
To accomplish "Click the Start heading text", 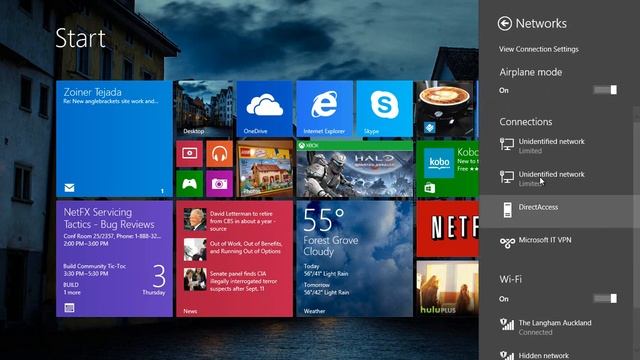I will (80, 38).
